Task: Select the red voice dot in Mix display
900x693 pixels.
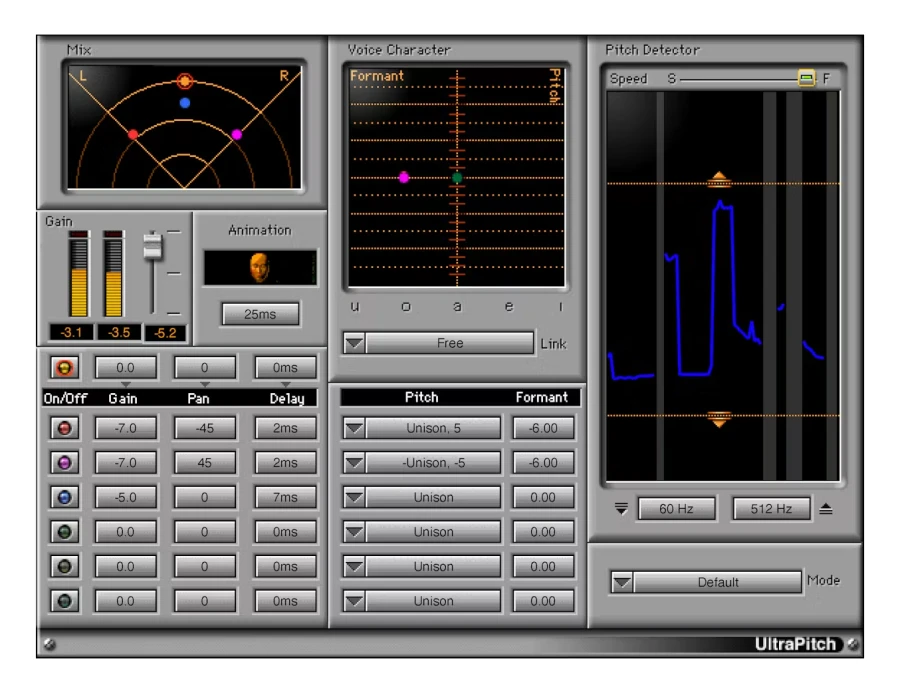Action: click(x=133, y=134)
